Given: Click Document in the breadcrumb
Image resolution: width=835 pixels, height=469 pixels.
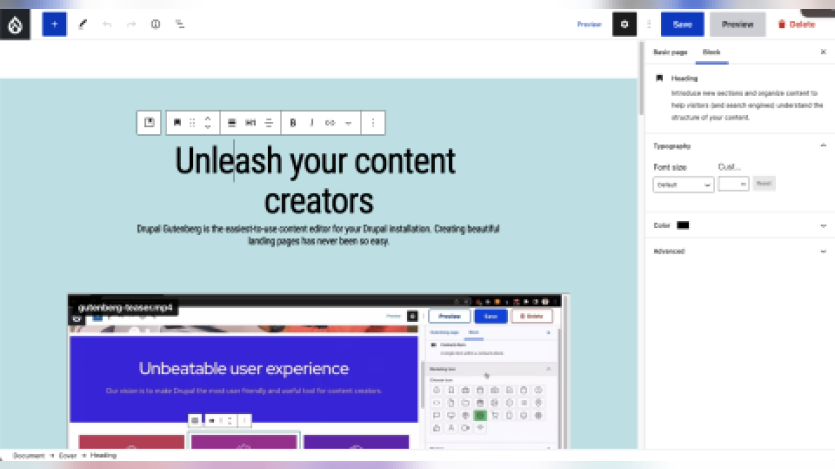Looking at the screenshot, I should 29,456.
